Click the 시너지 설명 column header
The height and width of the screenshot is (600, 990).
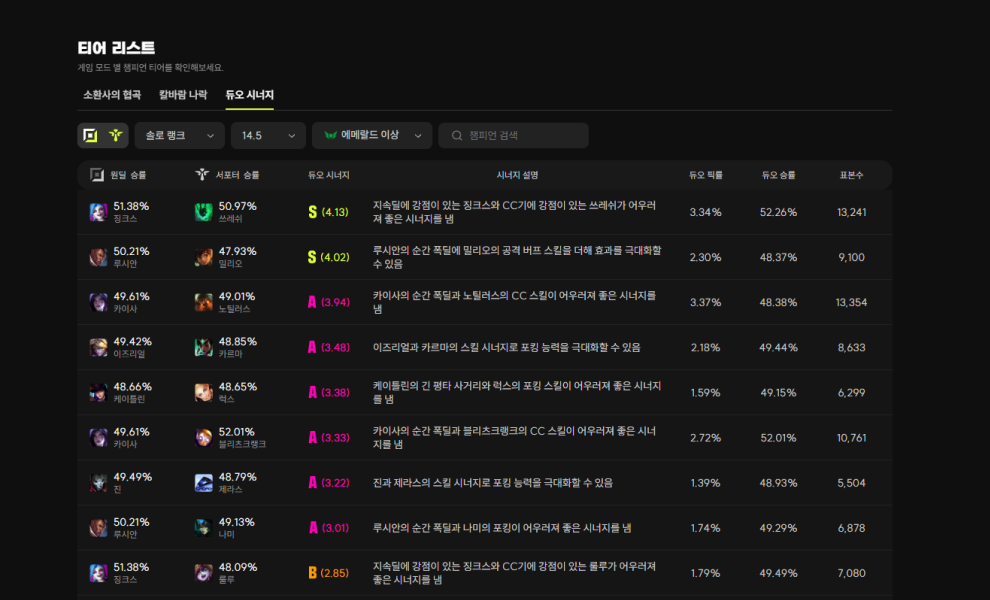[x=517, y=175]
